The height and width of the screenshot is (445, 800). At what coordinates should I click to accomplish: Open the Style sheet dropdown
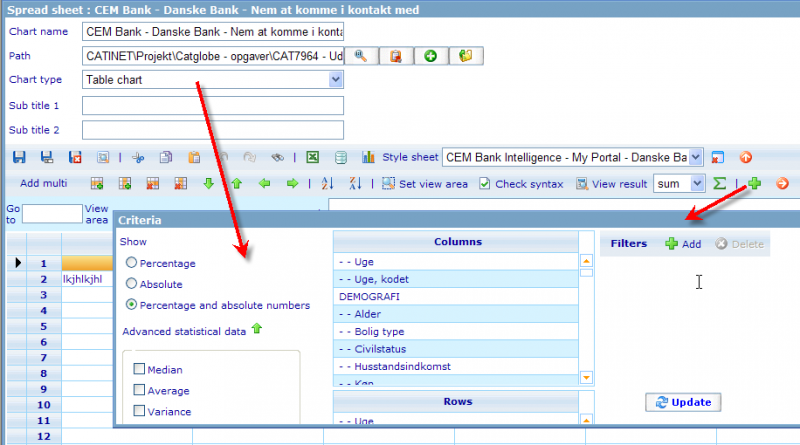tap(695, 157)
